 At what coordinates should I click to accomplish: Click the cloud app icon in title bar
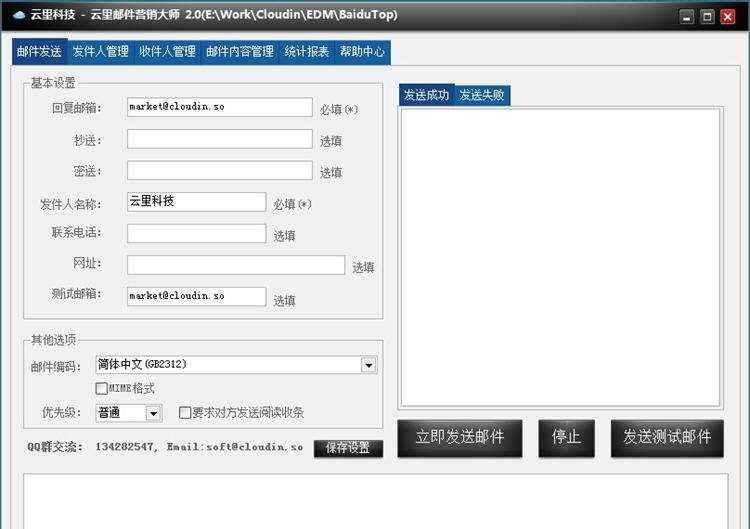click(19, 15)
